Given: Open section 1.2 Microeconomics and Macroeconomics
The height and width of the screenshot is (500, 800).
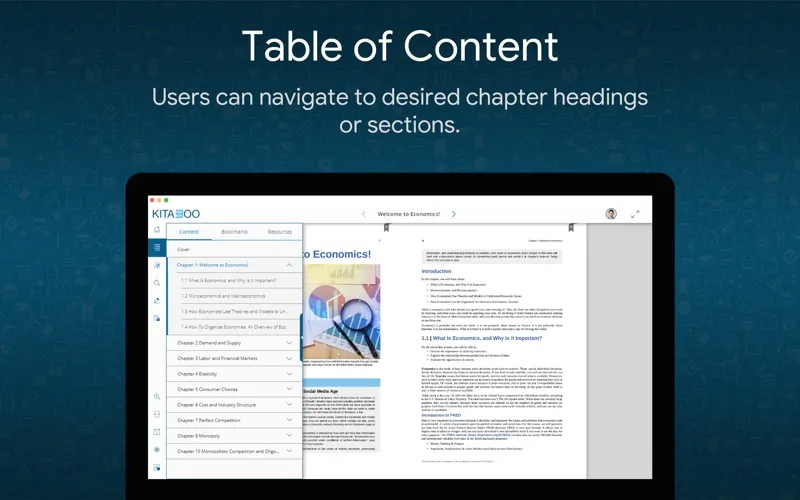Looking at the screenshot, I should click(x=223, y=296).
